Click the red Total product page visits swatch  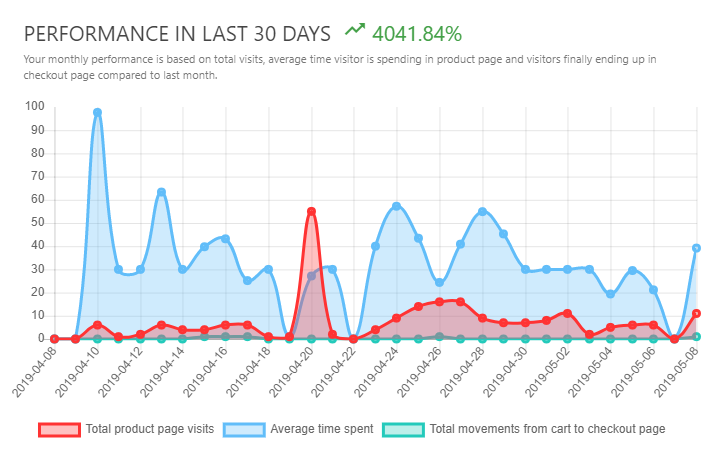click(x=59, y=430)
